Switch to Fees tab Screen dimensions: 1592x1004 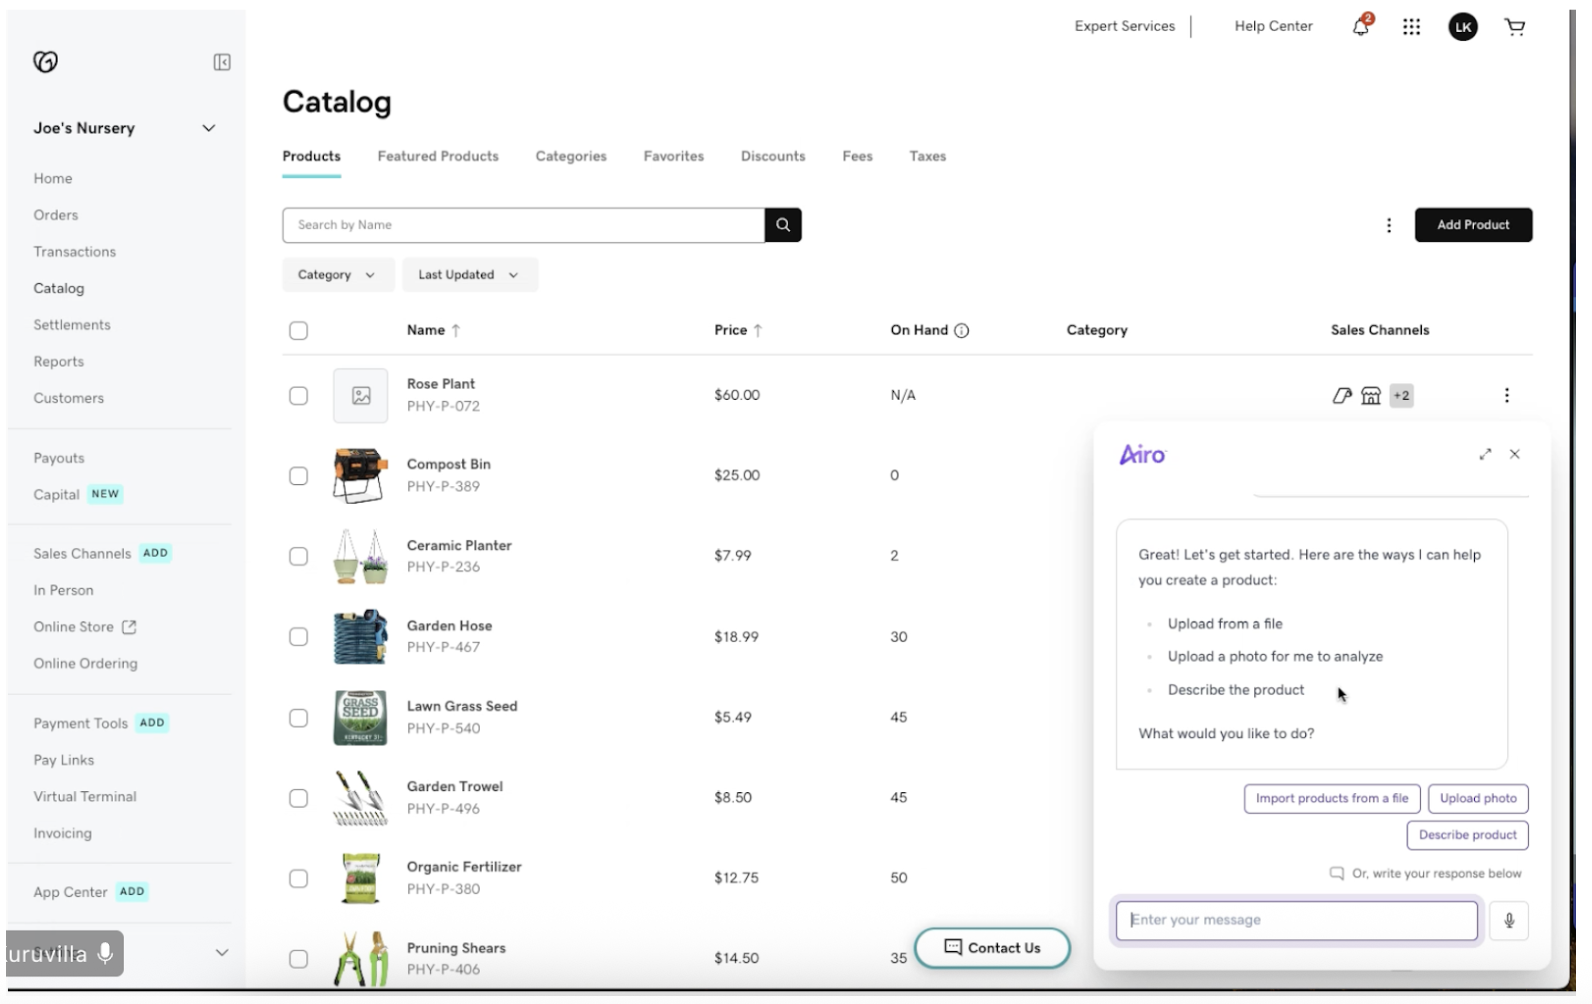pyautogui.click(x=857, y=156)
